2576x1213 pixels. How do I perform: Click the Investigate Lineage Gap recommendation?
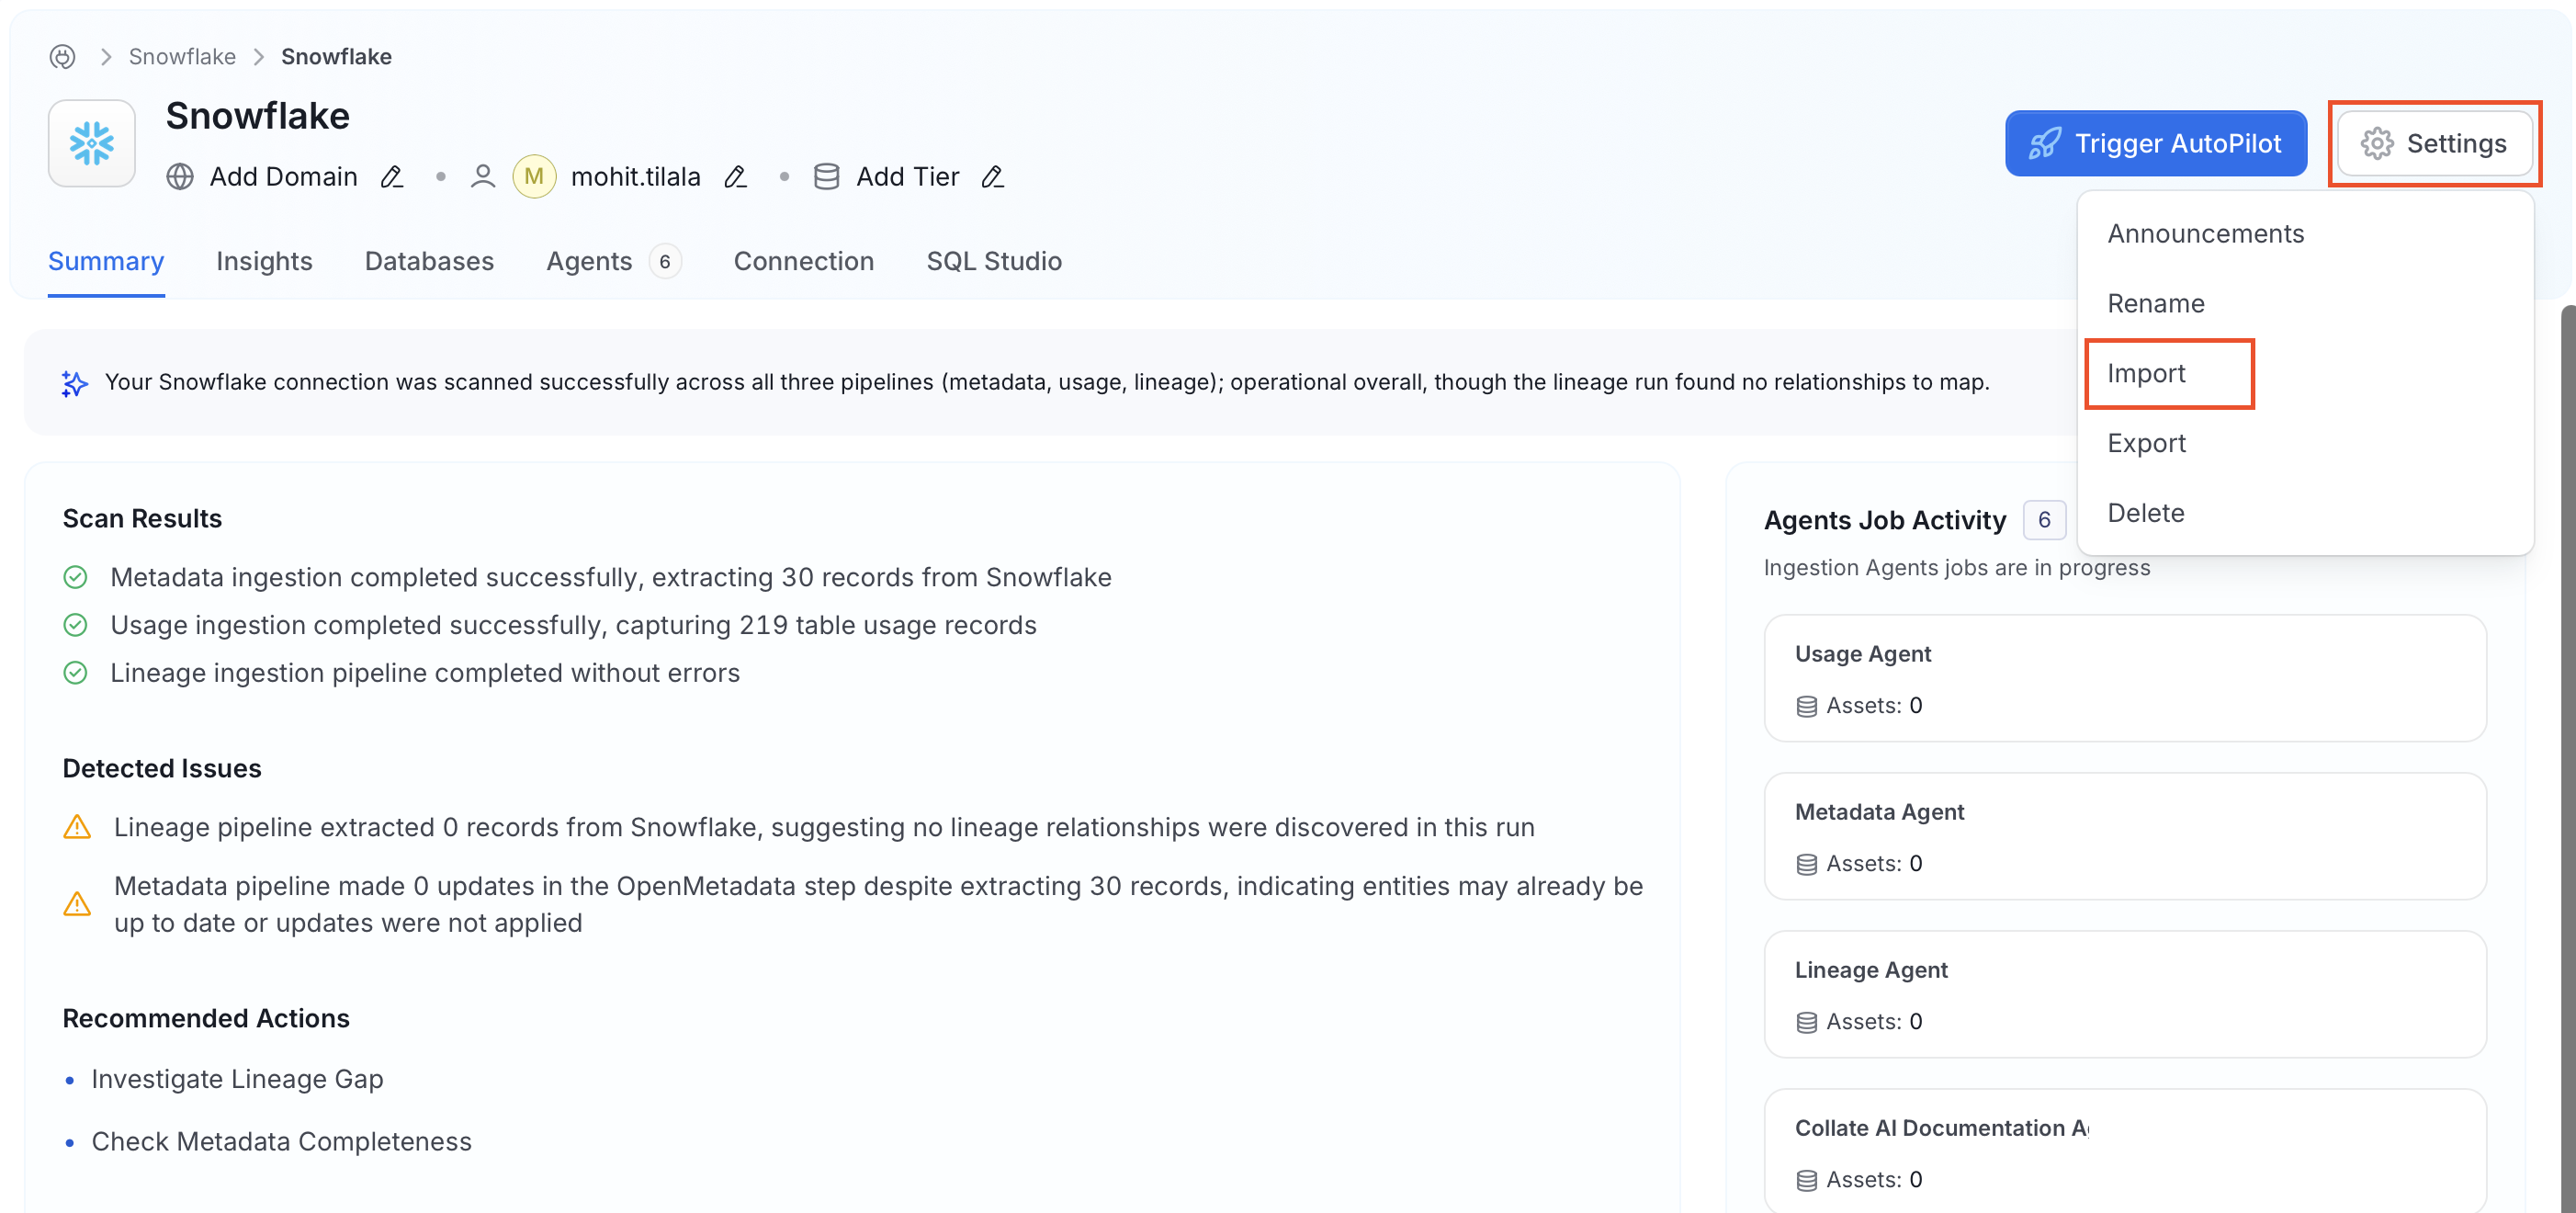237,1079
